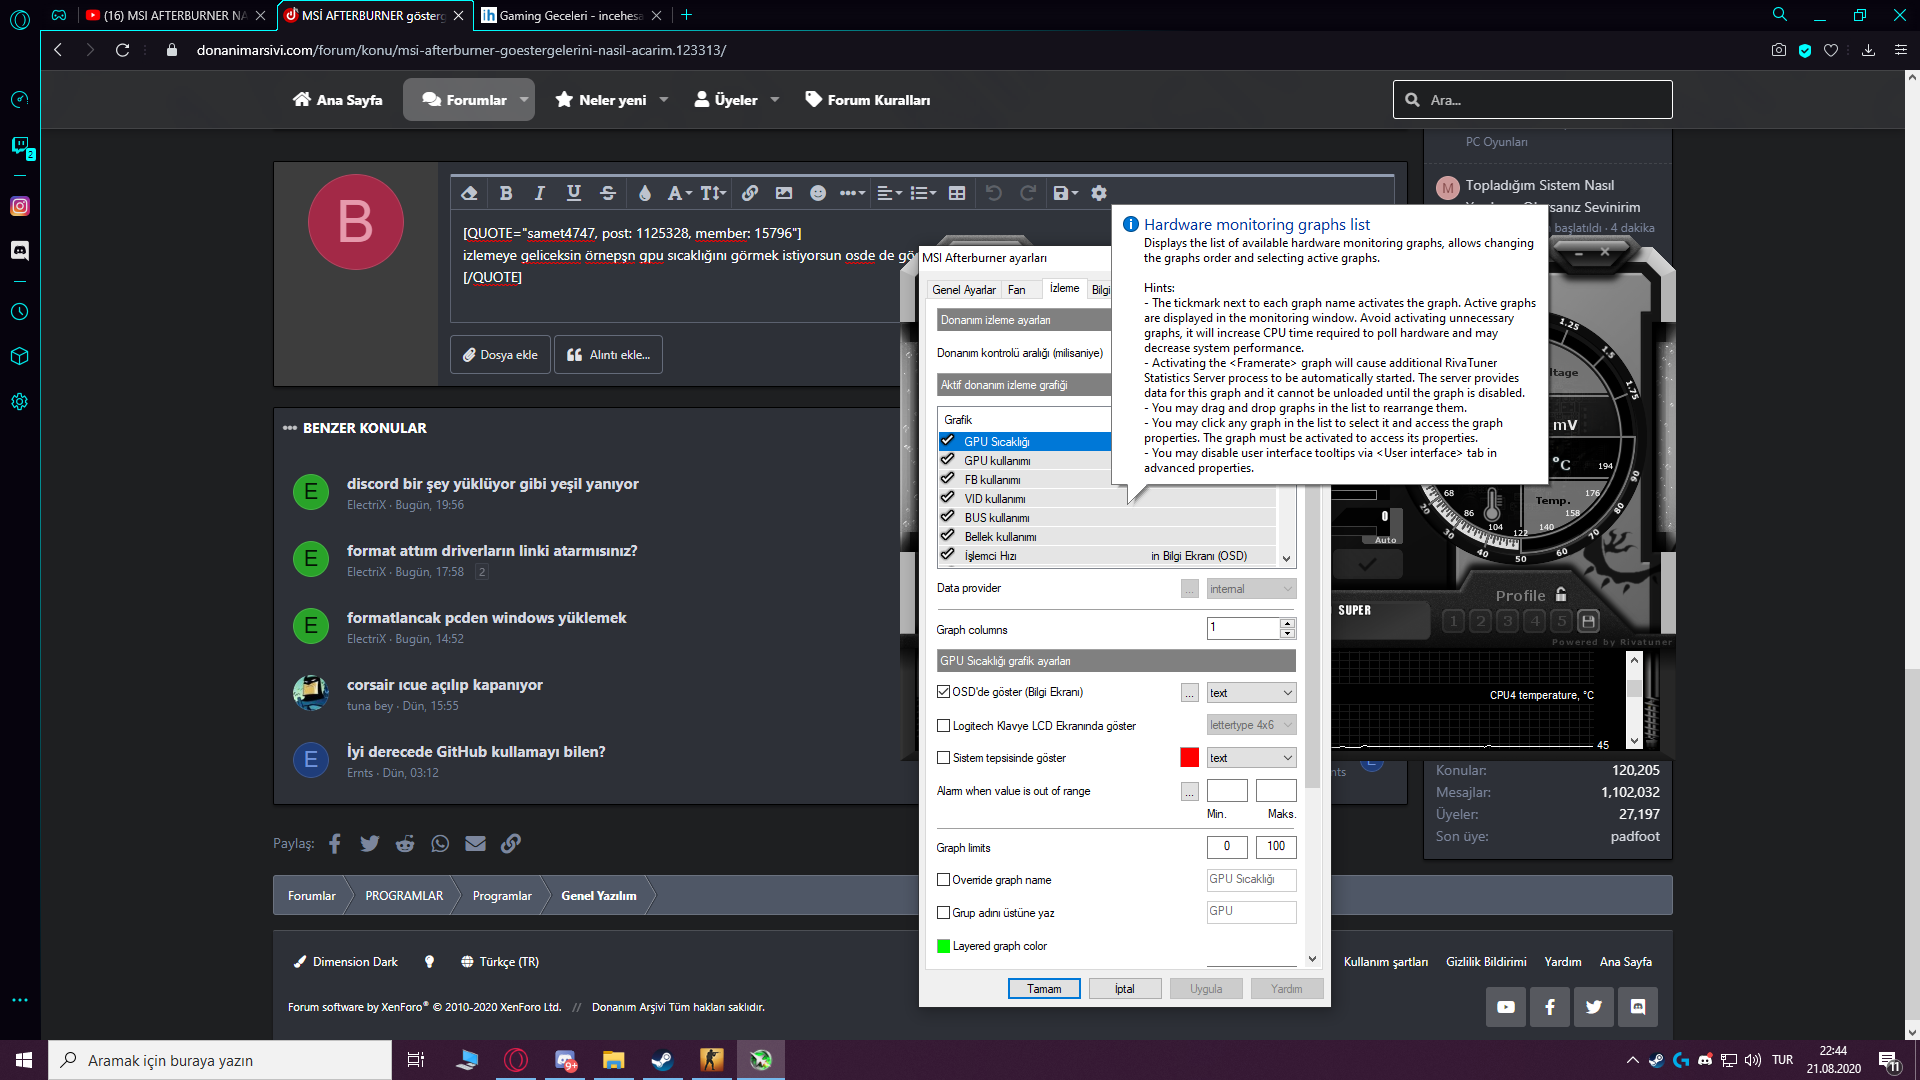This screenshot has width=1920, height=1080.
Task: Click the Graph limits maximum field 100
Action: pyautogui.click(x=1276, y=847)
